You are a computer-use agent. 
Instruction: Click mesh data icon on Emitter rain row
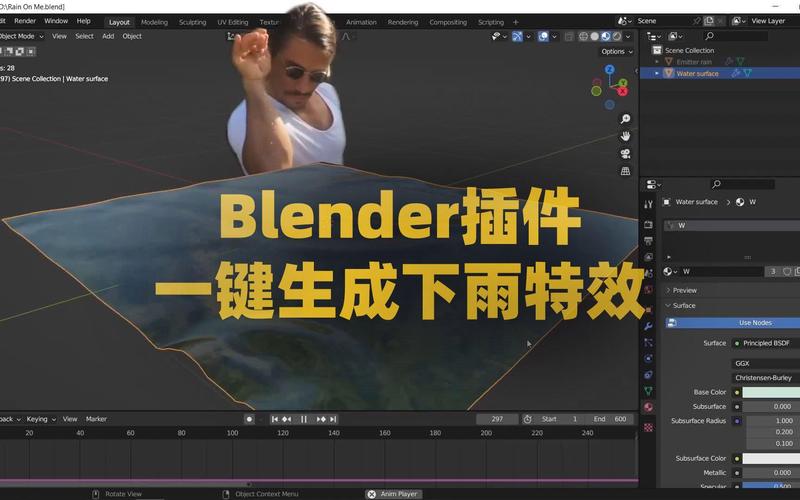(740, 62)
